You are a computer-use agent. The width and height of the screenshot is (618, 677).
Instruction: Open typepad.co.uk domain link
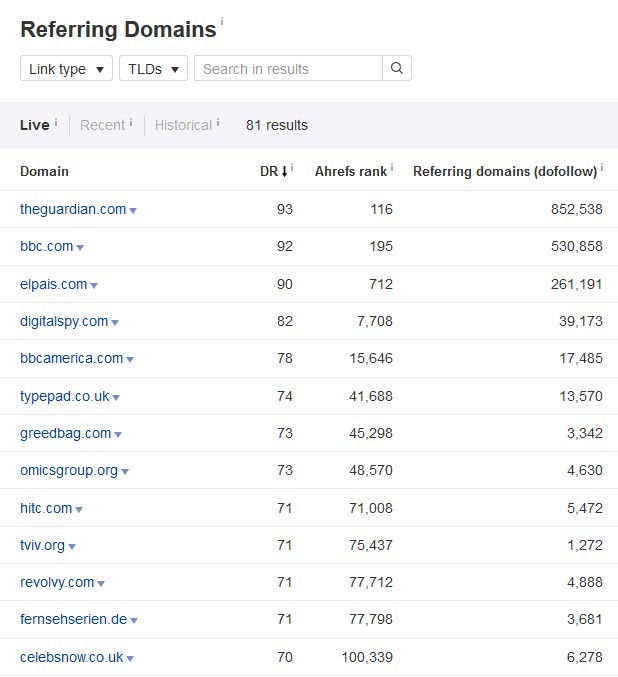coord(65,396)
